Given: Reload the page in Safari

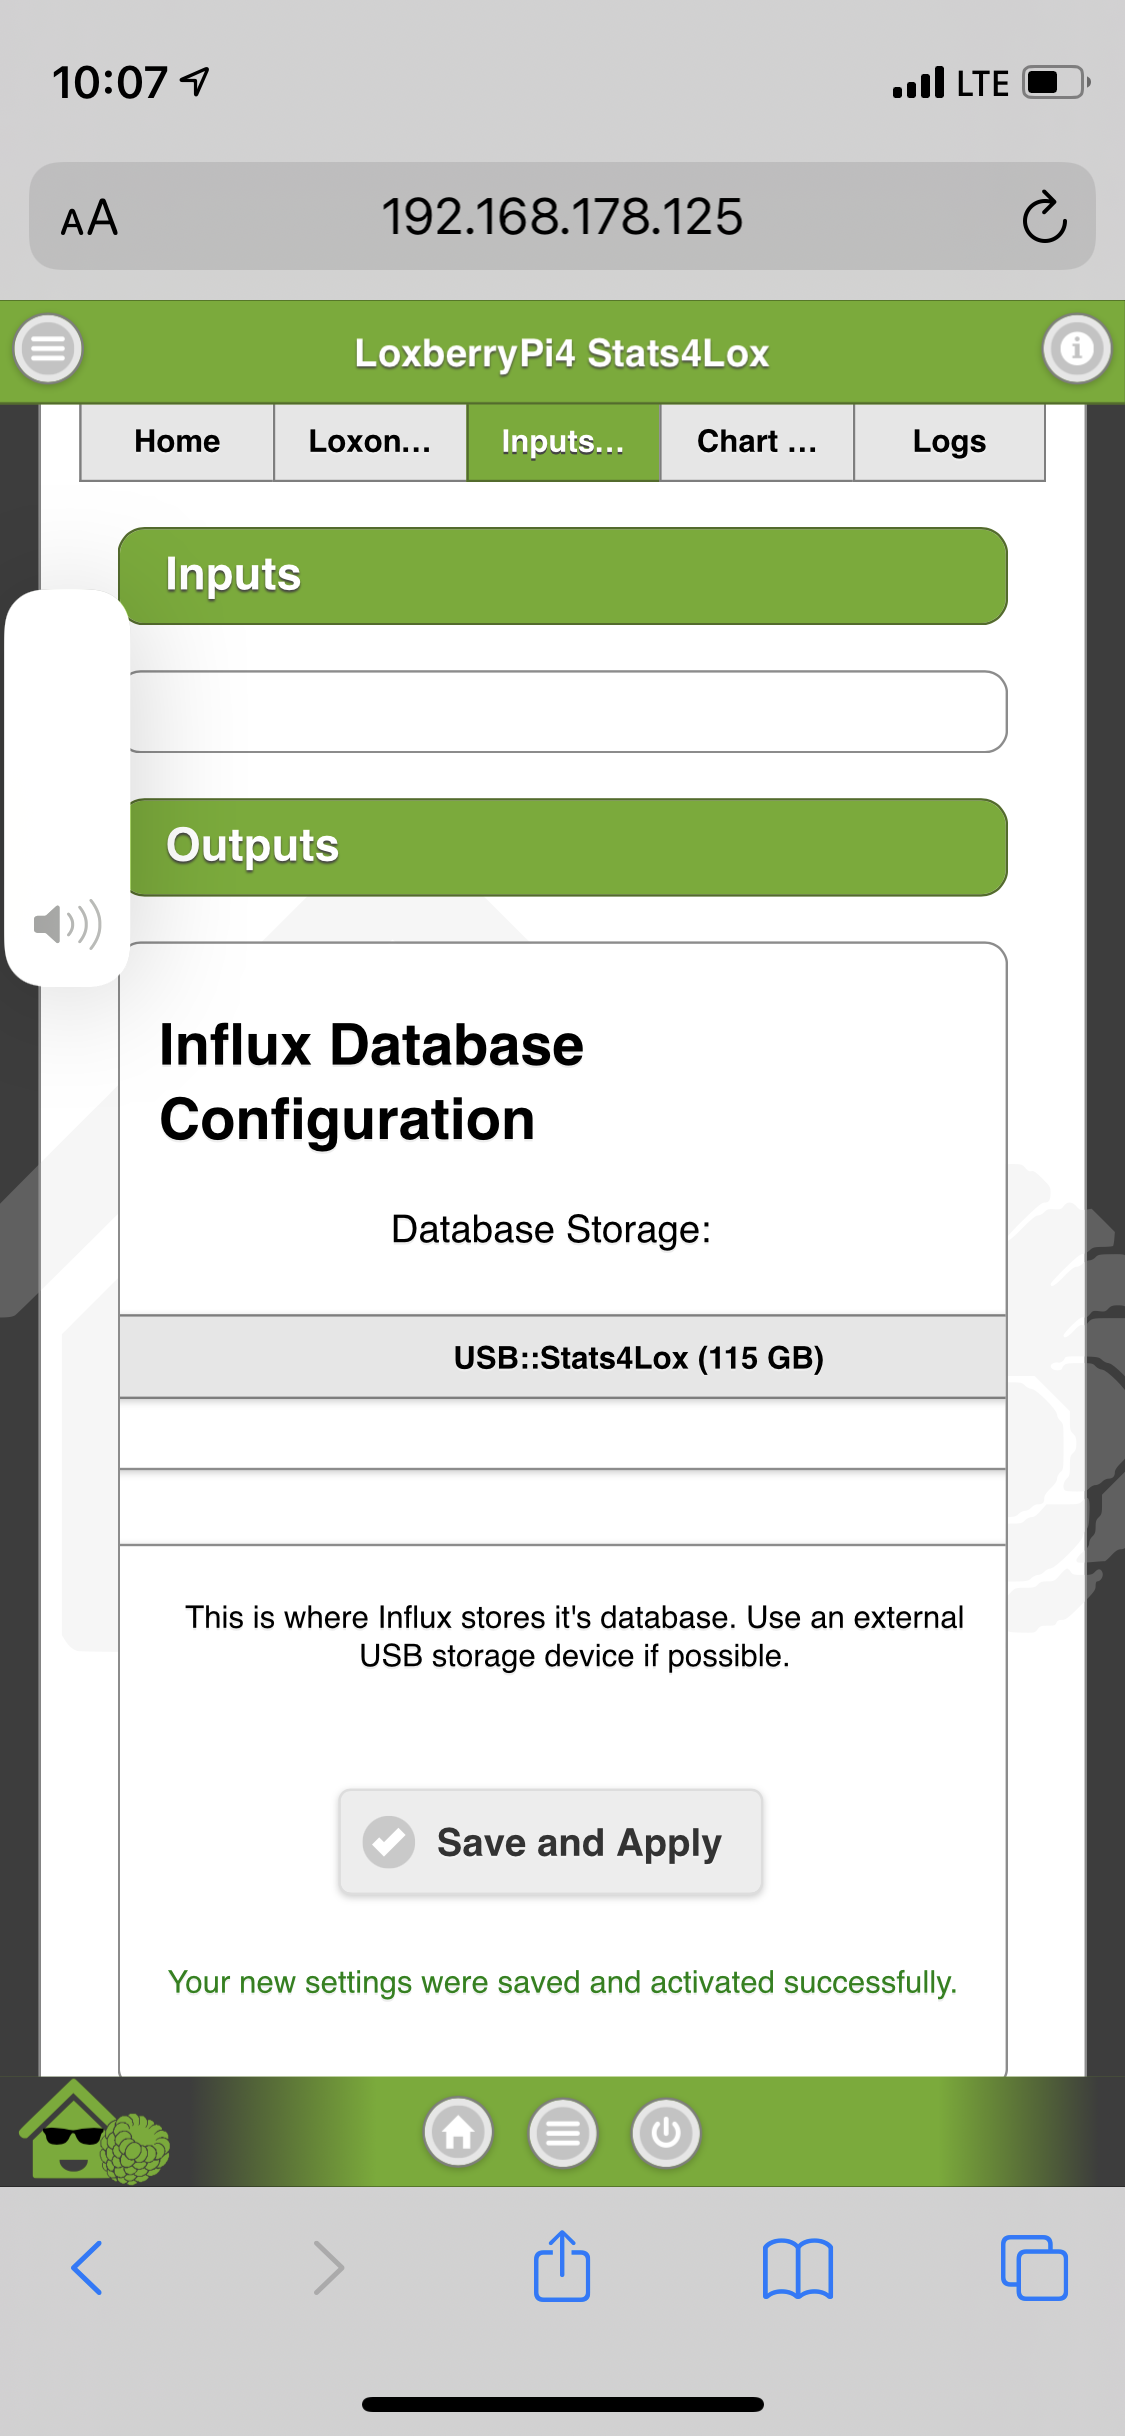Looking at the screenshot, I should tap(1044, 217).
